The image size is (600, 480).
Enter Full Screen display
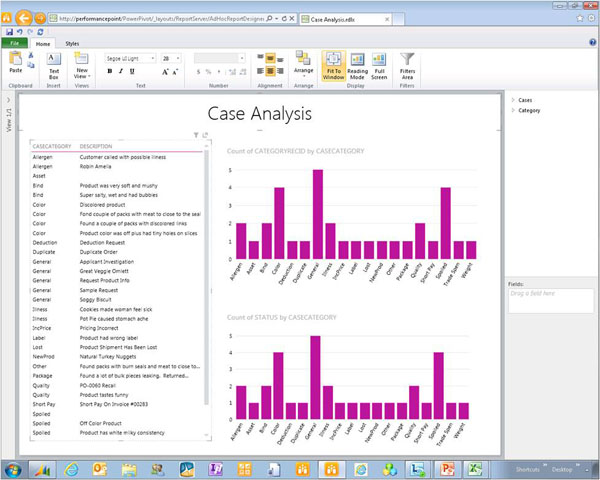[381, 66]
